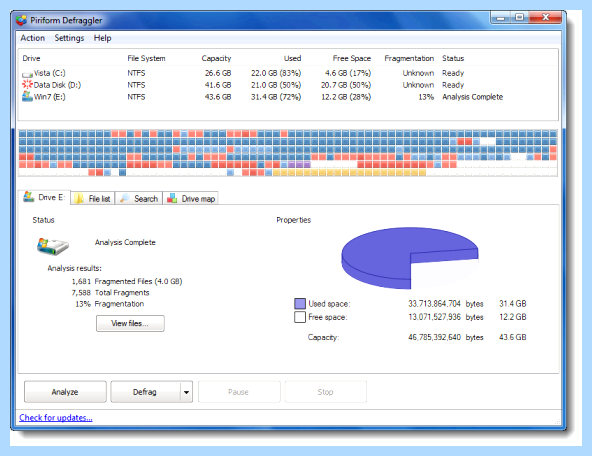Screen dimensions: 592x456
Task: Follow the Check for updates link
Action: [x=56, y=417]
